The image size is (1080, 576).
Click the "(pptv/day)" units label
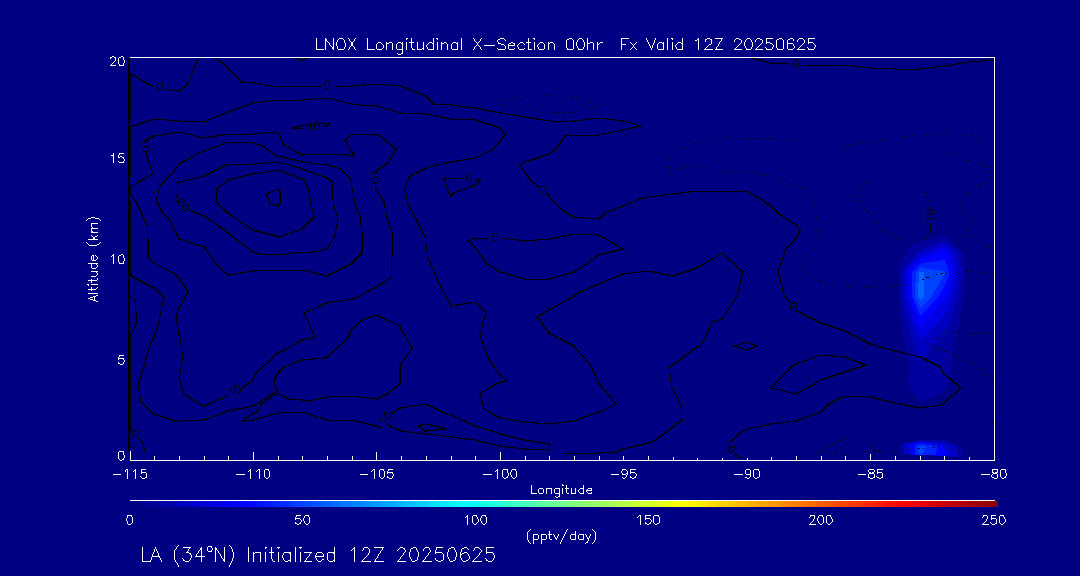tap(561, 535)
